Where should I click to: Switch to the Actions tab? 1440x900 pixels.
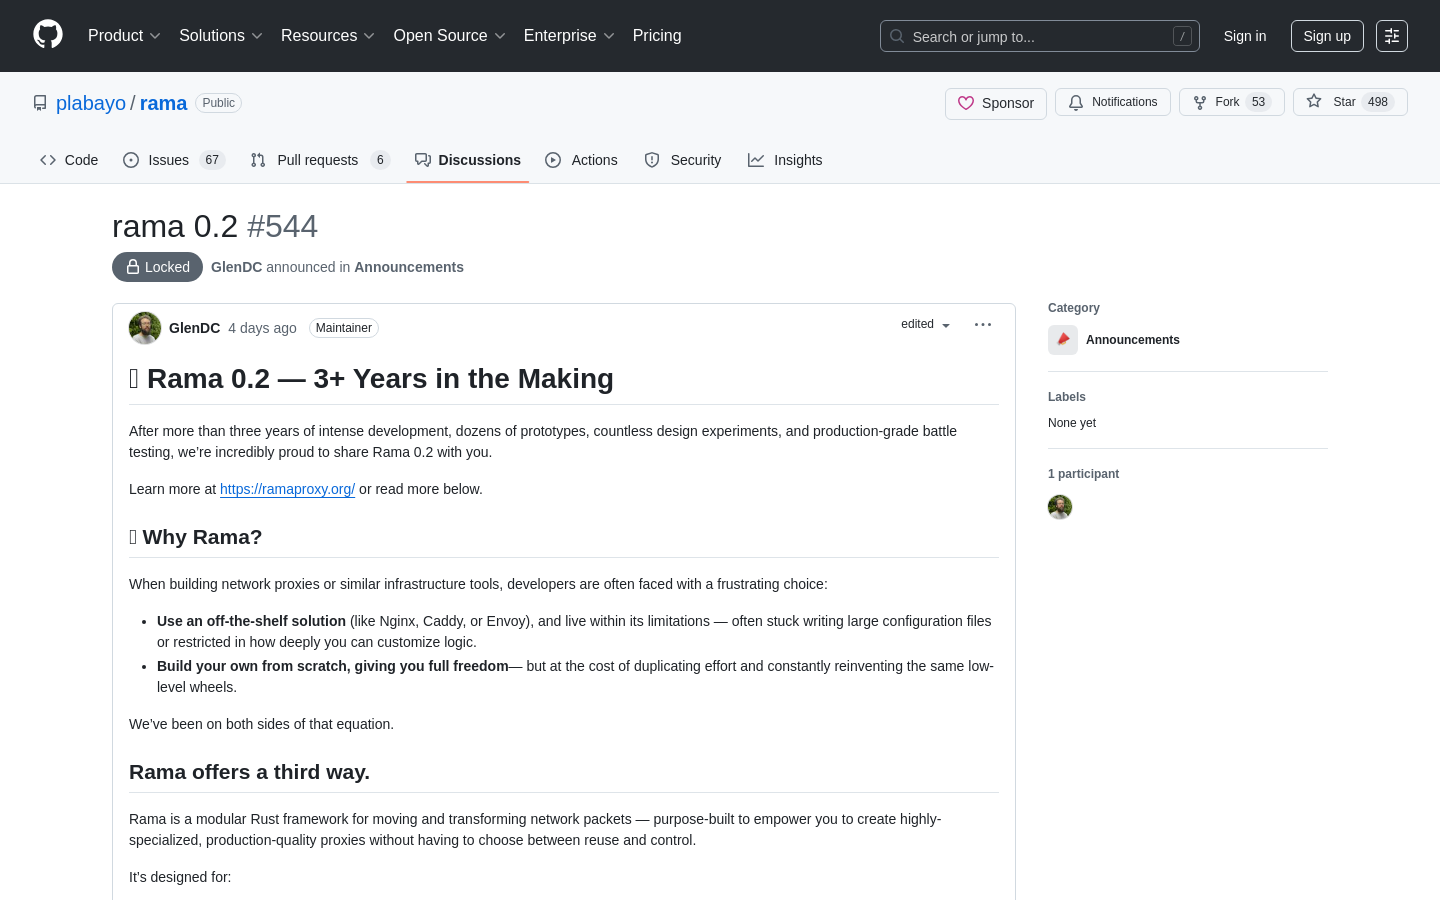pyautogui.click(x=582, y=160)
